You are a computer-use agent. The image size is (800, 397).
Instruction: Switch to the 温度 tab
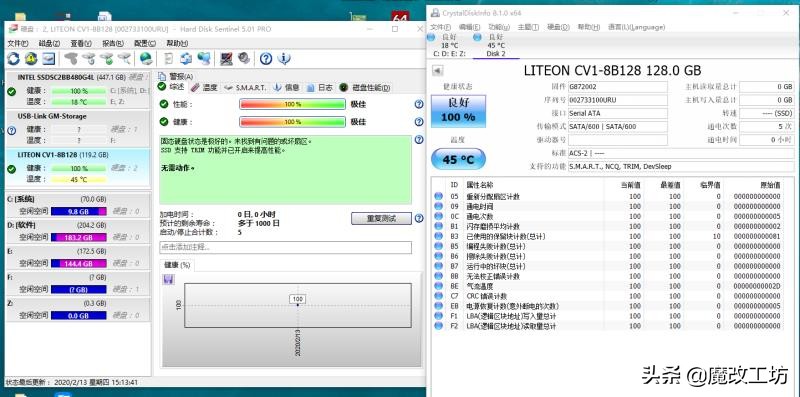205,88
